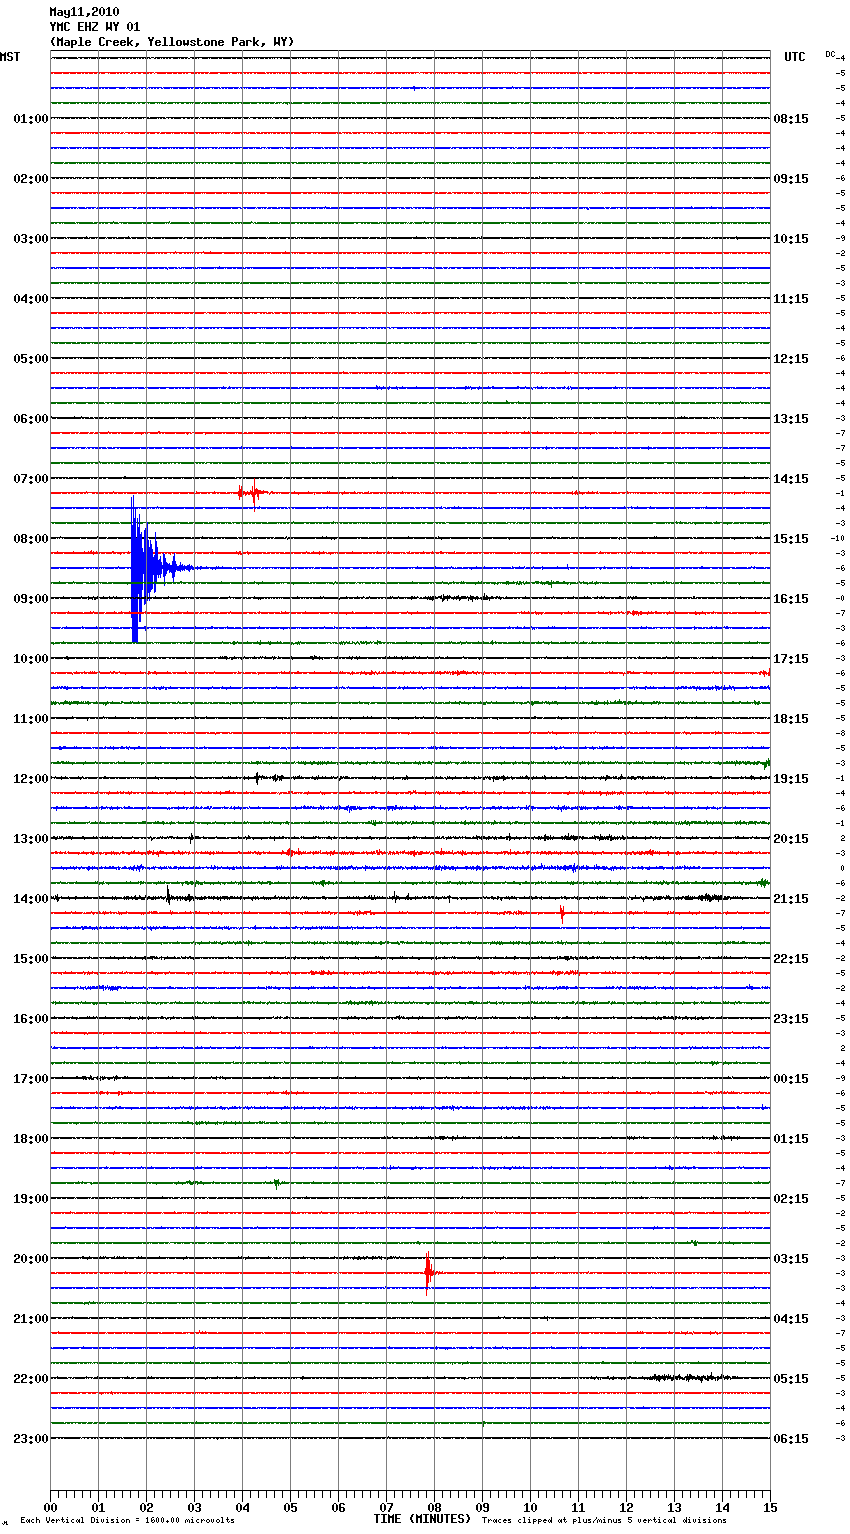The width and height of the screenshot is (850, 1534).
Task: Select the station code YMC EHZ WY 01
Action: coord(95,27)
